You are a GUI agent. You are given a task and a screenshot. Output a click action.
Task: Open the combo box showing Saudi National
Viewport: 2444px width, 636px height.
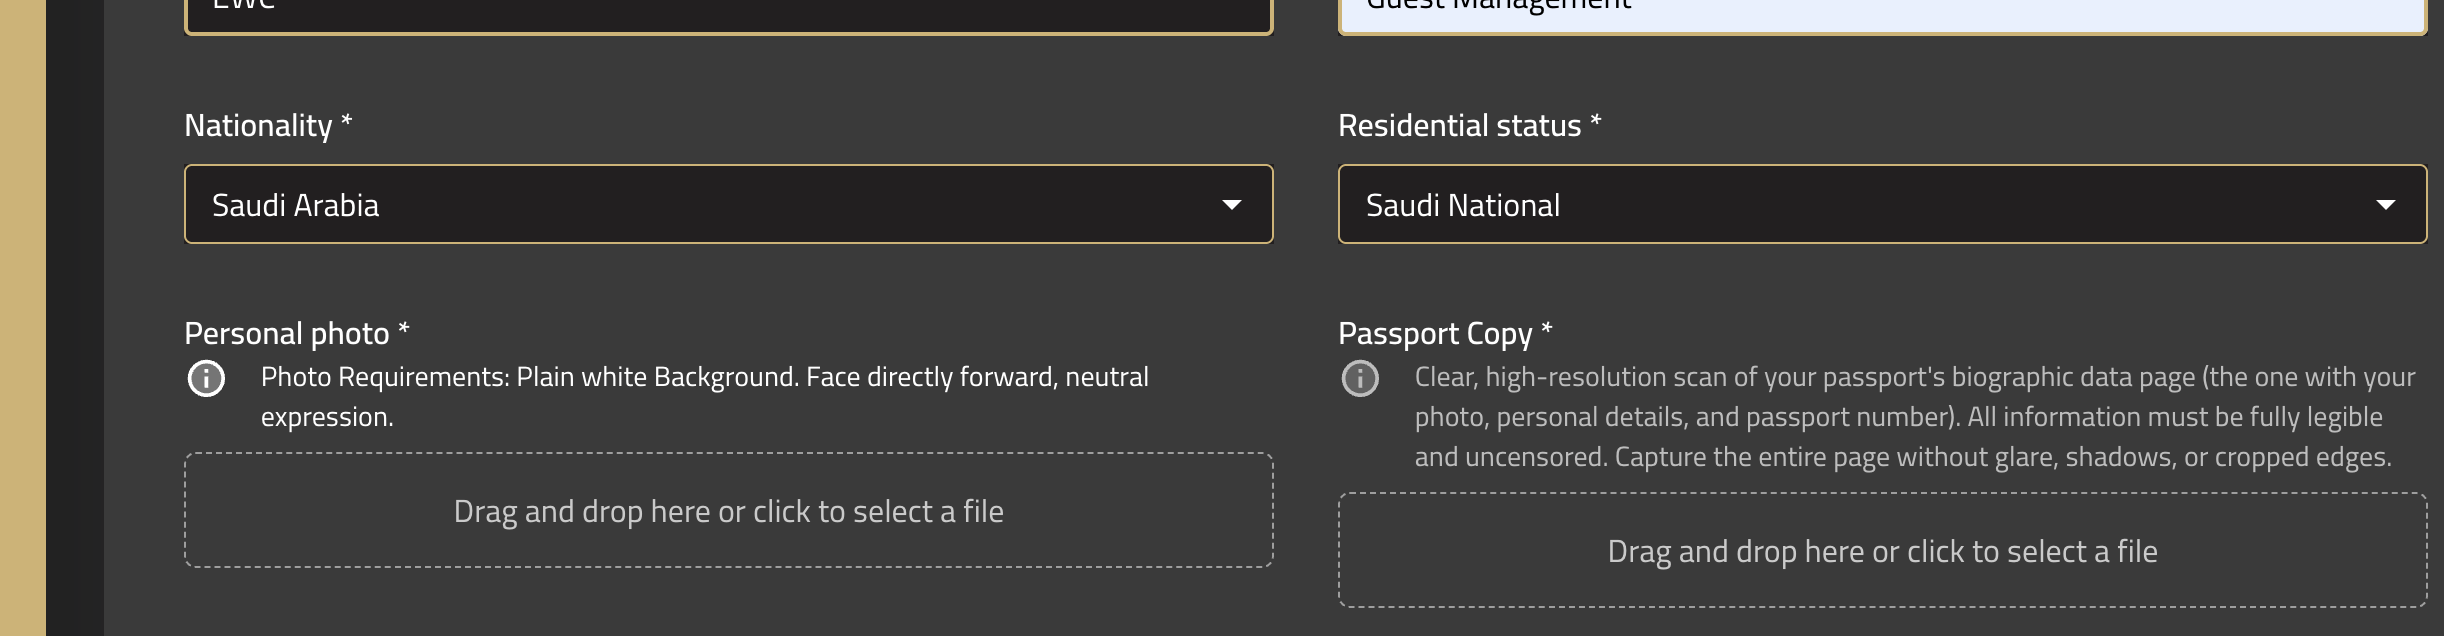tap(1882, 204)
